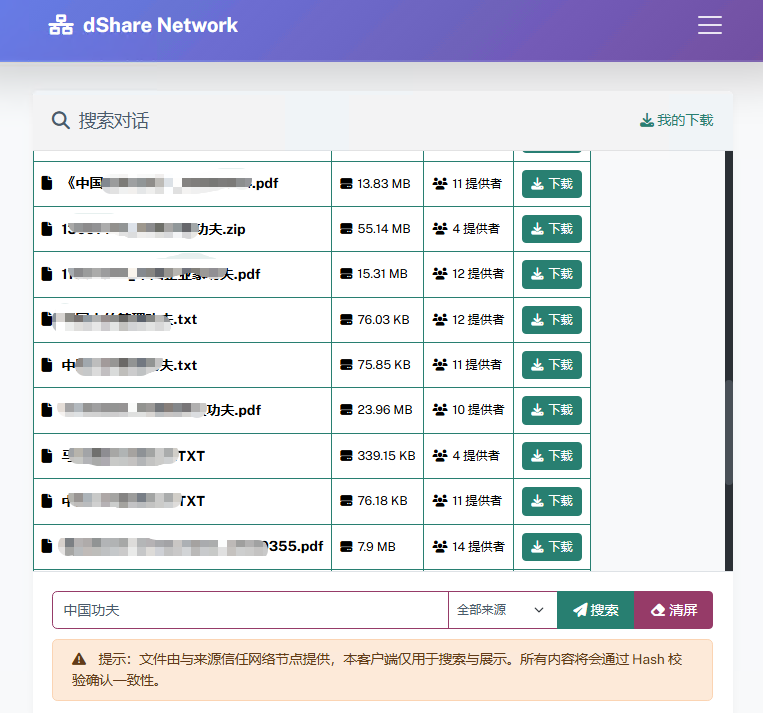Image resolution: width=763 pixels, height=713 pixels.
Task: Click storage icon next to 23.96 MB
Action: [347, 410]
